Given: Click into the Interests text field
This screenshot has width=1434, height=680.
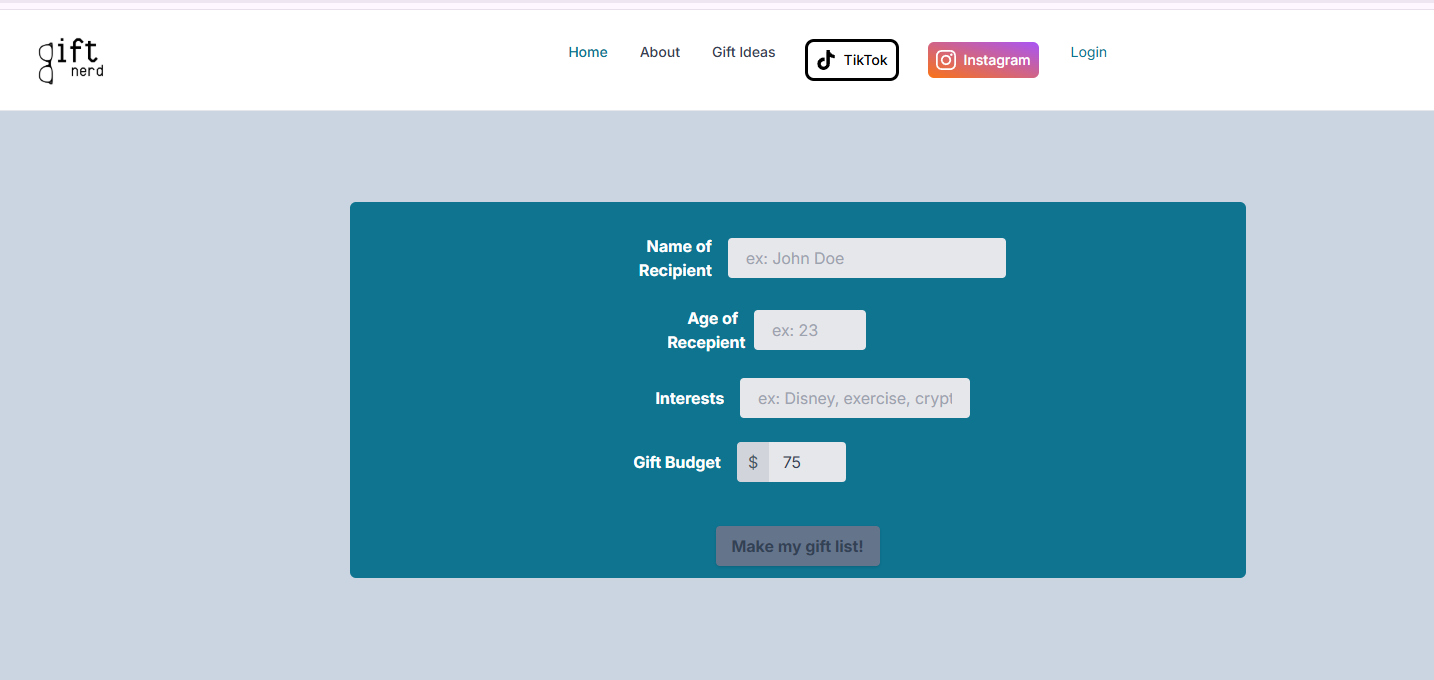Looking at the screenshot, I should click(854, 398).
